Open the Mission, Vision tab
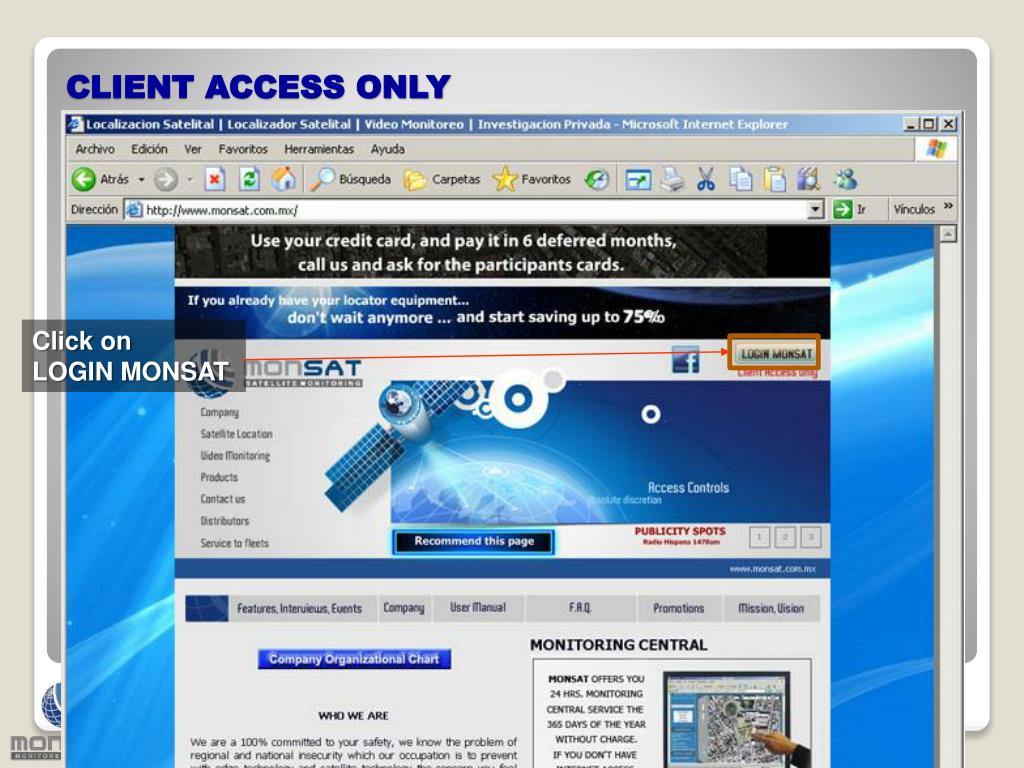The width and height of the screenshot is (1024, 768). point(771,609)
